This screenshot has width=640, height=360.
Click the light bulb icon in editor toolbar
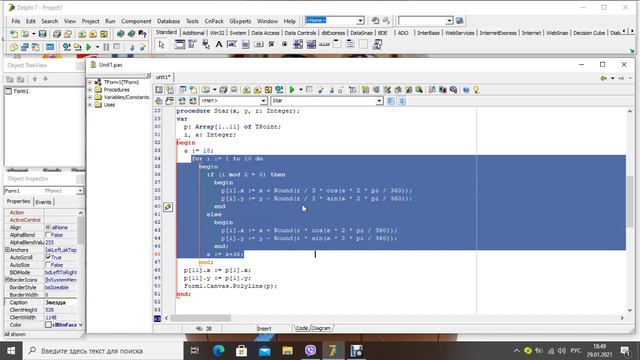pyautogui.click(x=476, y=90)
